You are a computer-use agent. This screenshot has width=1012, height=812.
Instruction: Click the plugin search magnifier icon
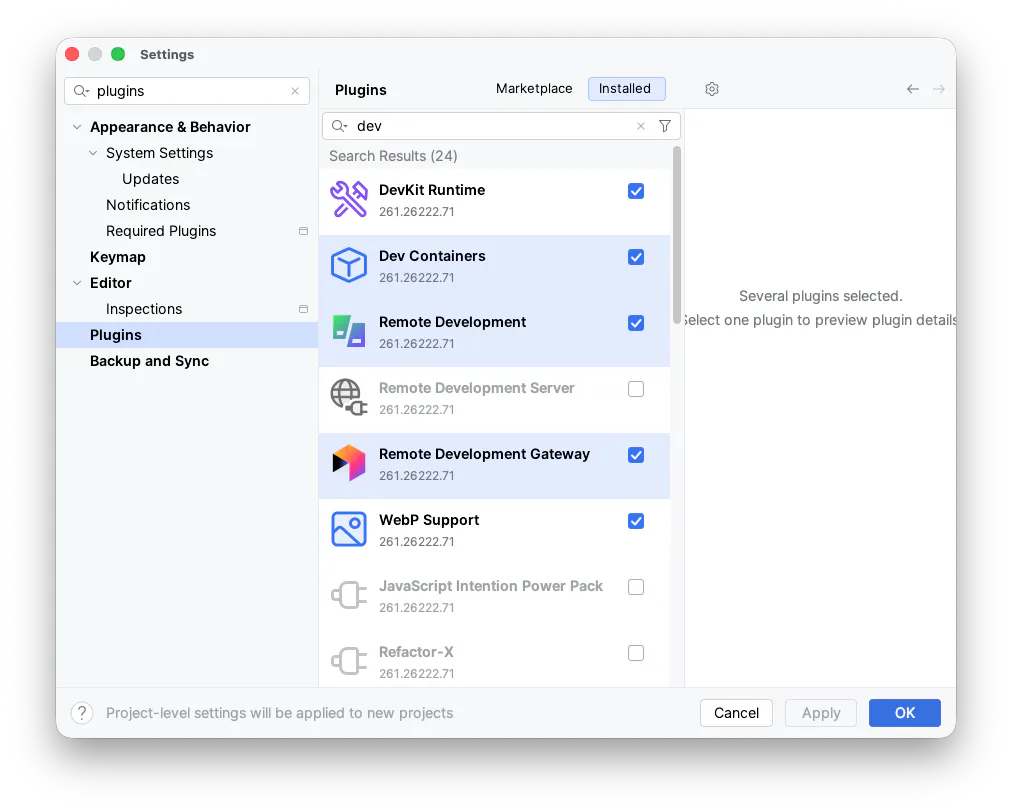coord(339,126)
